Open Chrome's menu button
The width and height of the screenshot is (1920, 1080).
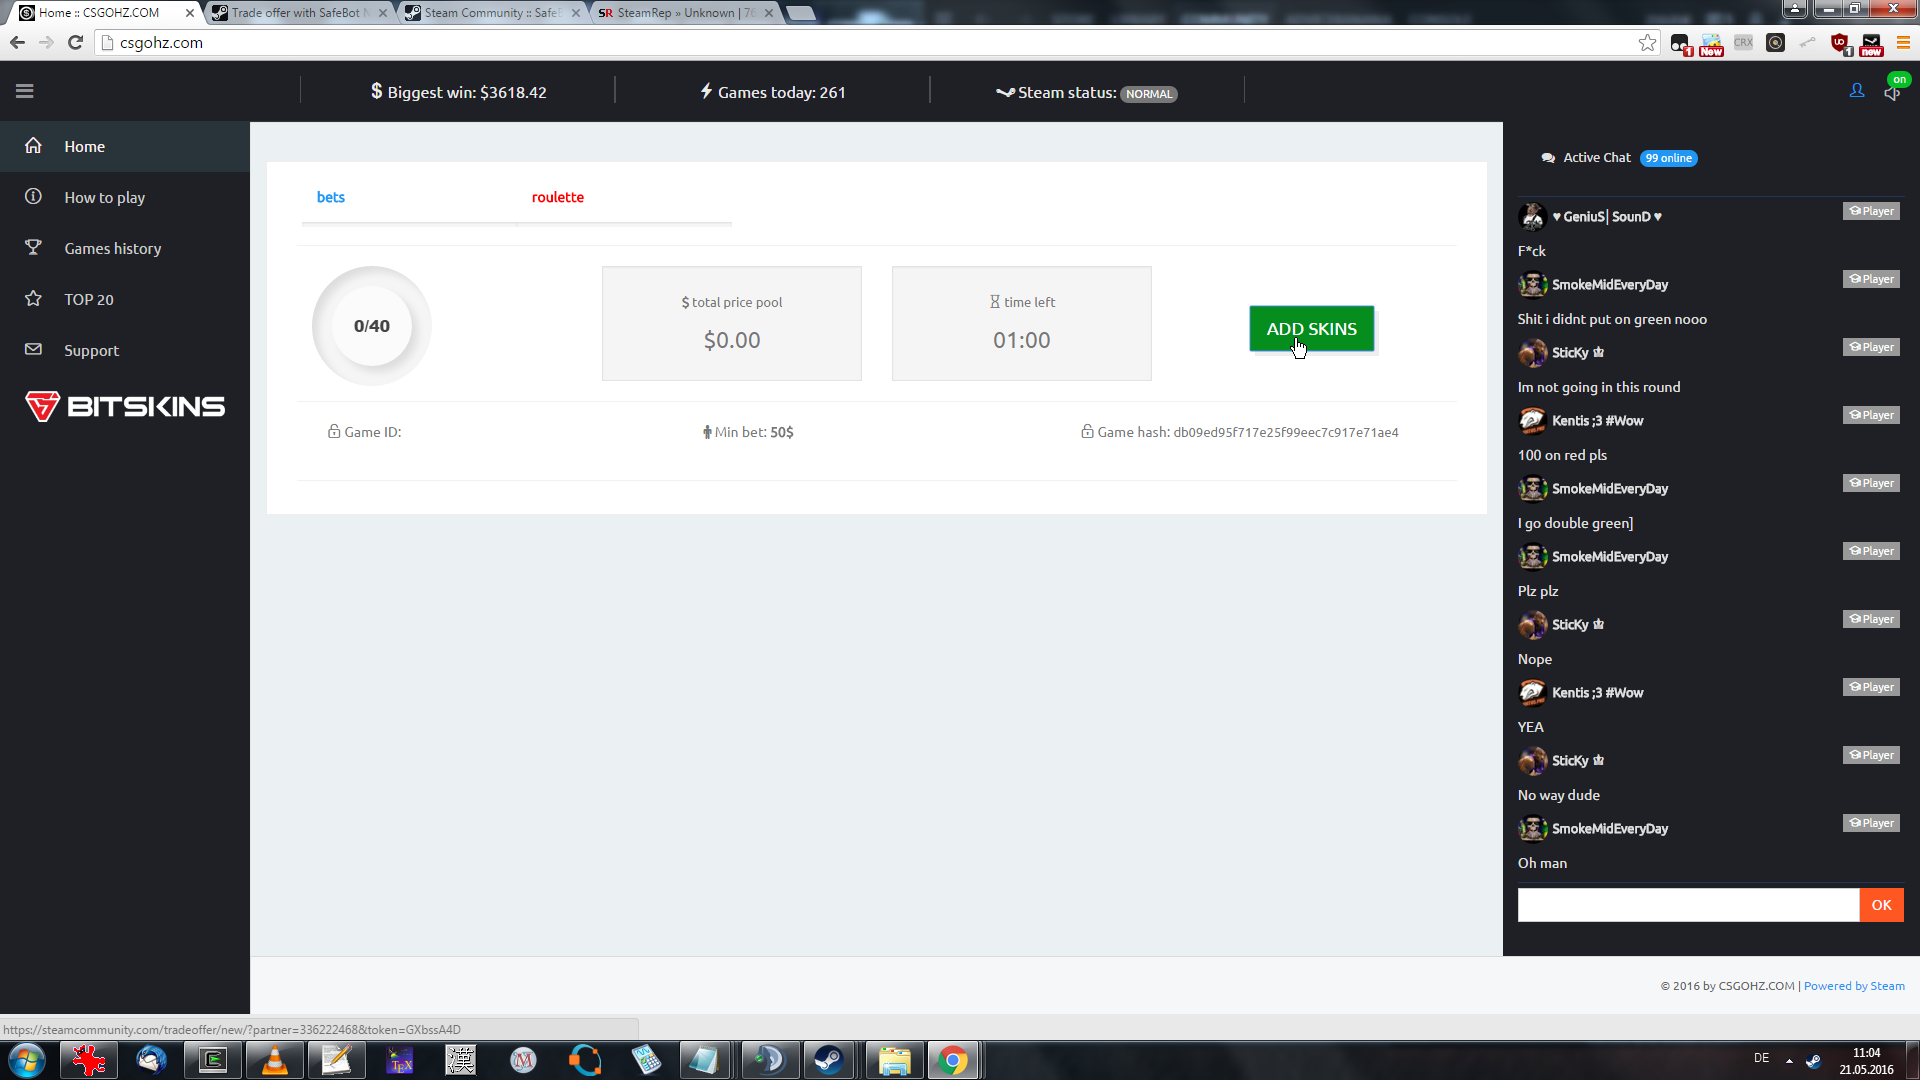1903,42
